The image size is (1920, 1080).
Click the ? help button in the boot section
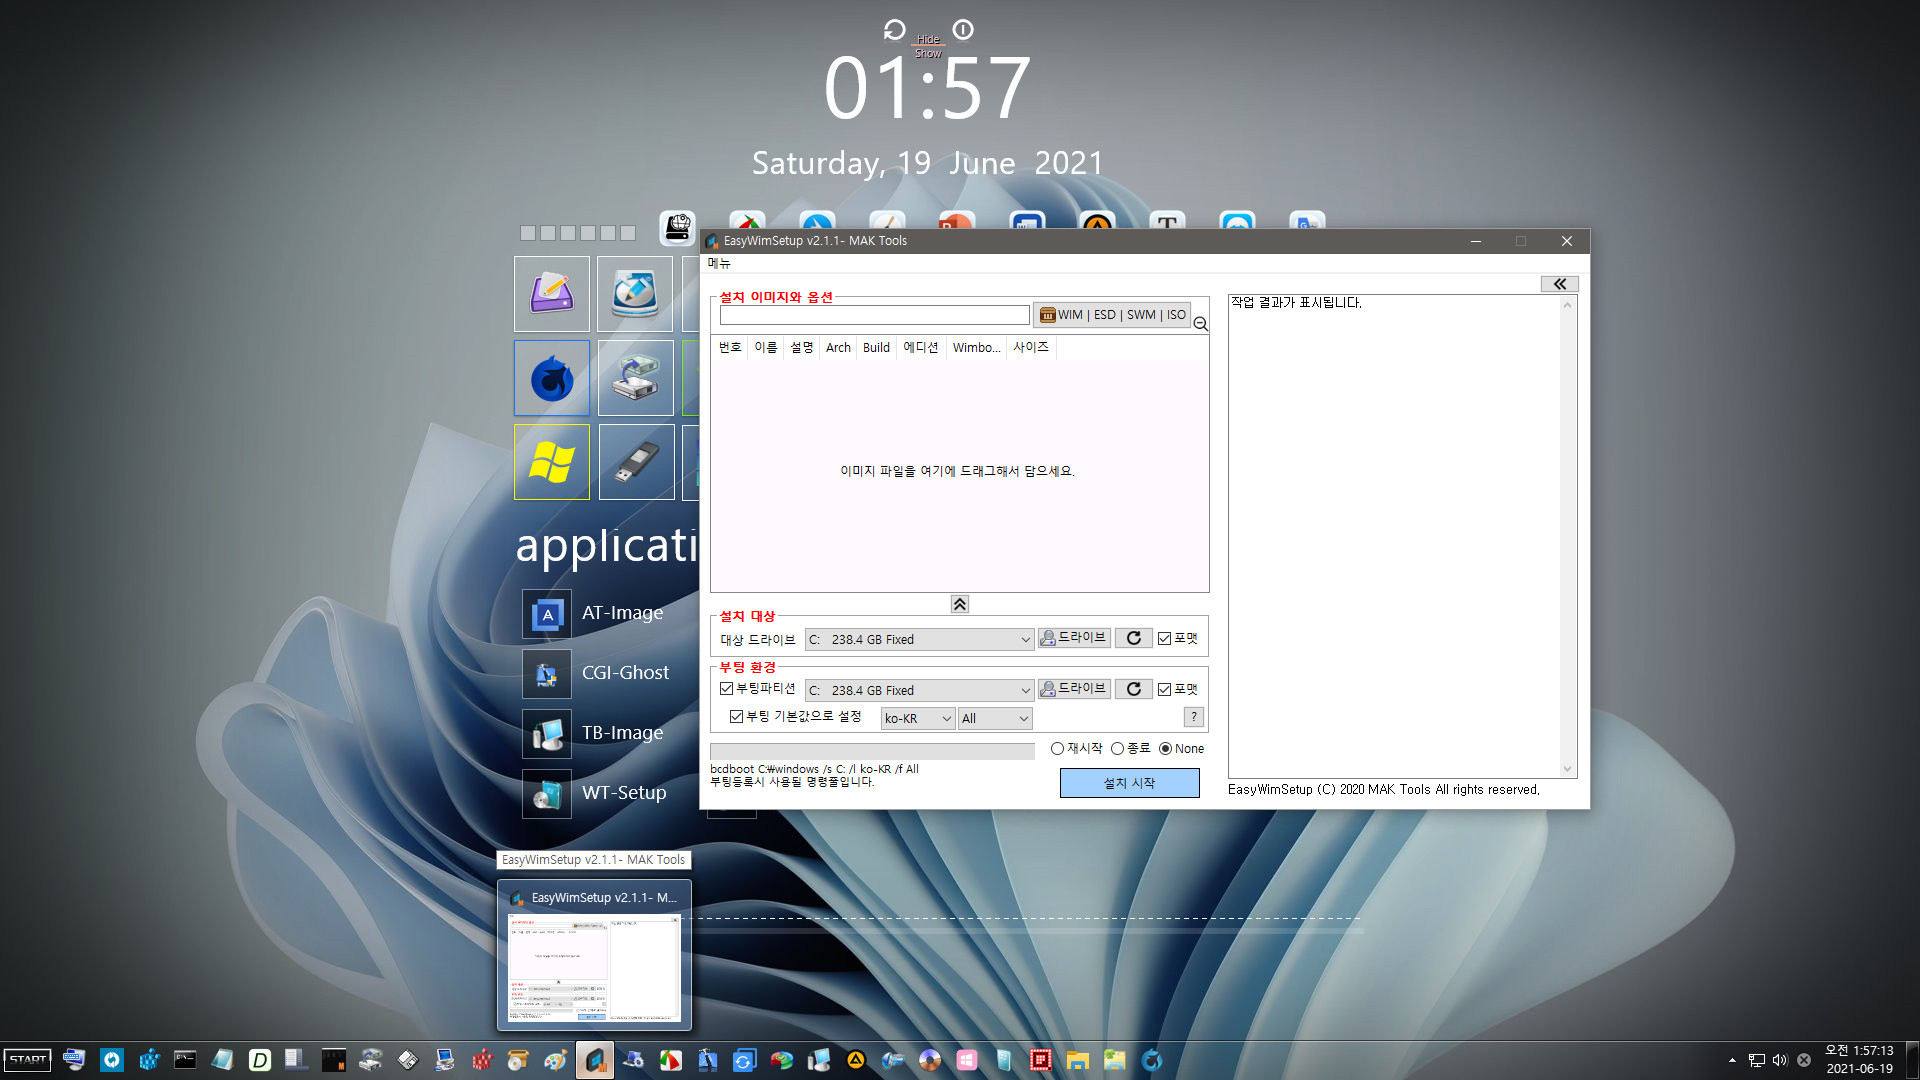pyautogui.click(x=1193, y=717)
